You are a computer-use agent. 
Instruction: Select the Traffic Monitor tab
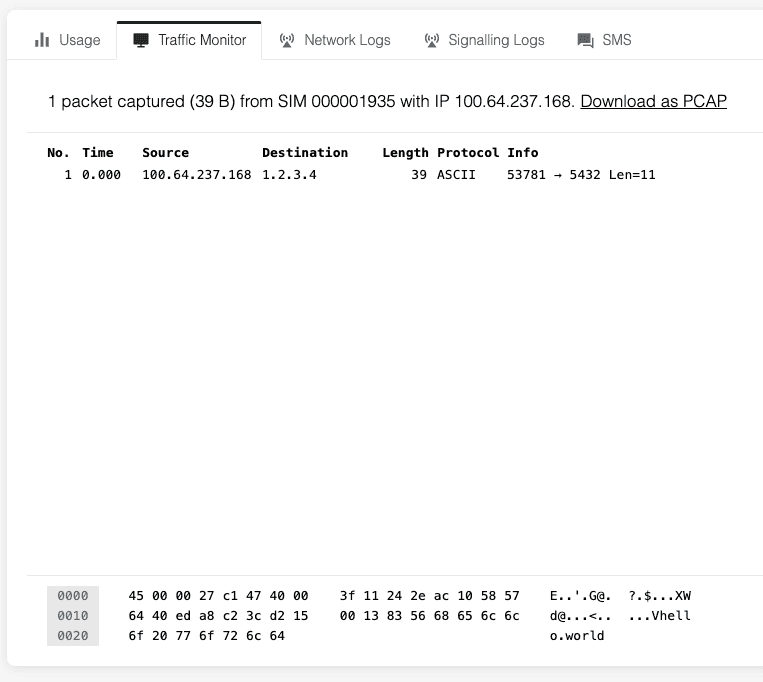pos(189,40)
